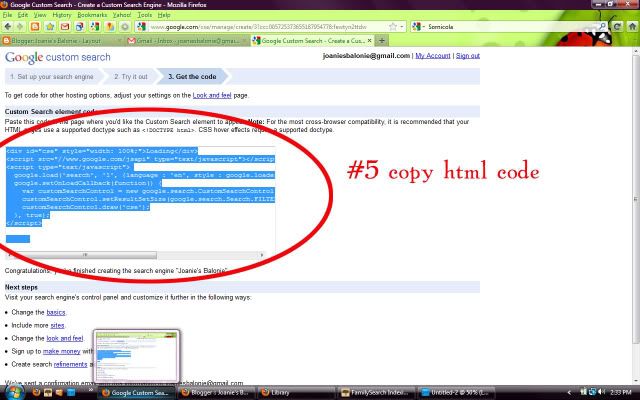Reload the page
This screenshot has width=640, height=400.
coord(617,27)
